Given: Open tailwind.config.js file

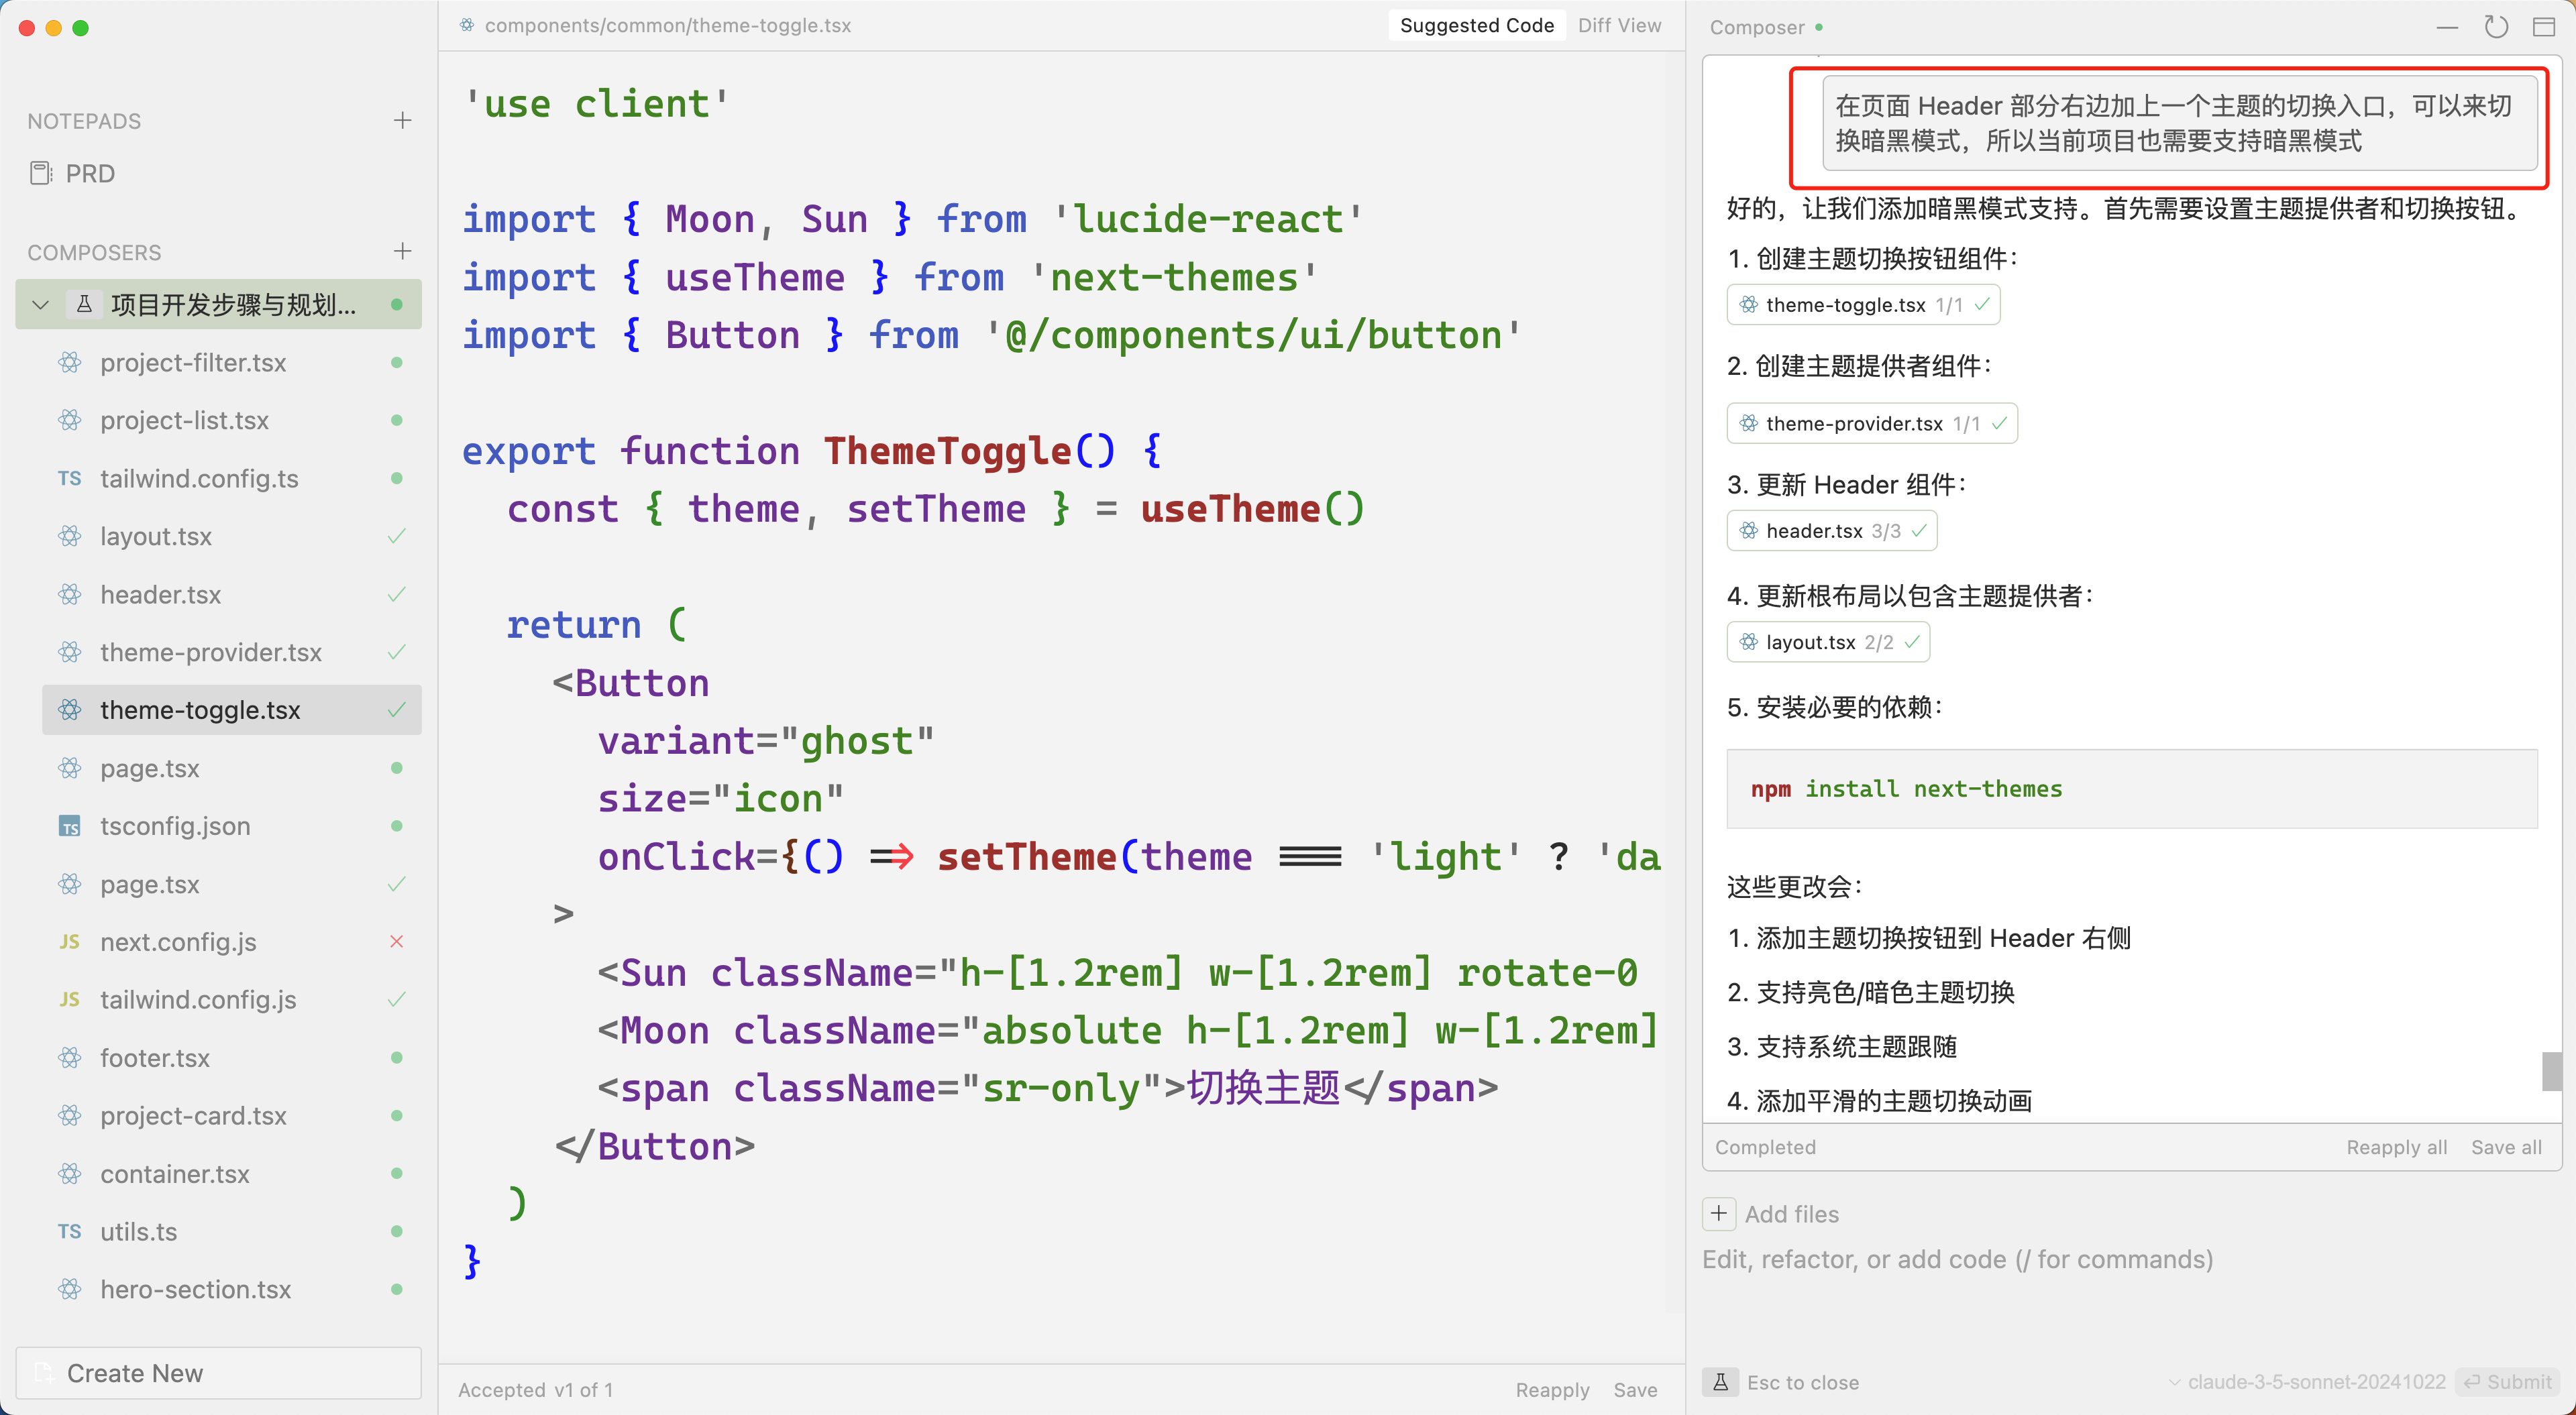Looking at the screenshot, I should 232,1000.
